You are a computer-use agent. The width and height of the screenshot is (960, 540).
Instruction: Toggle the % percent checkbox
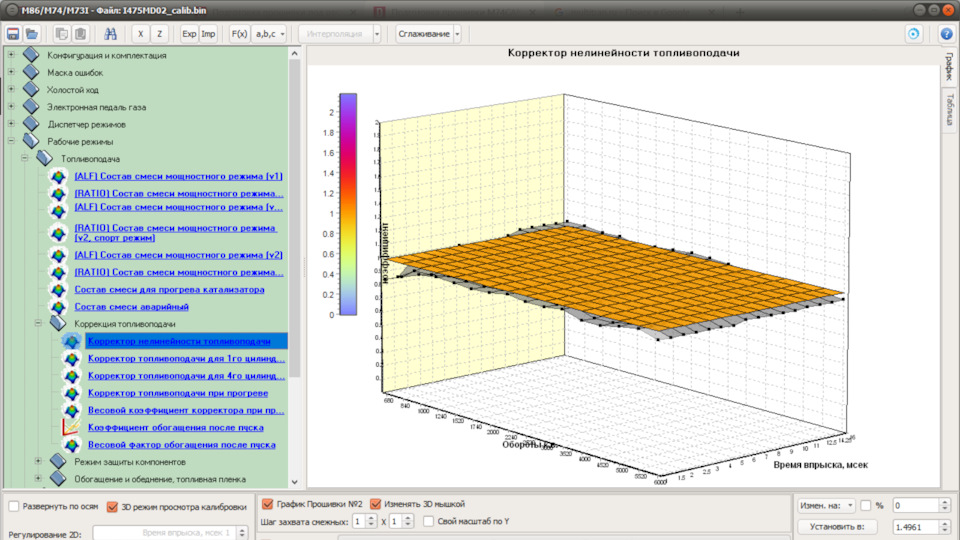tap(866, 505)
